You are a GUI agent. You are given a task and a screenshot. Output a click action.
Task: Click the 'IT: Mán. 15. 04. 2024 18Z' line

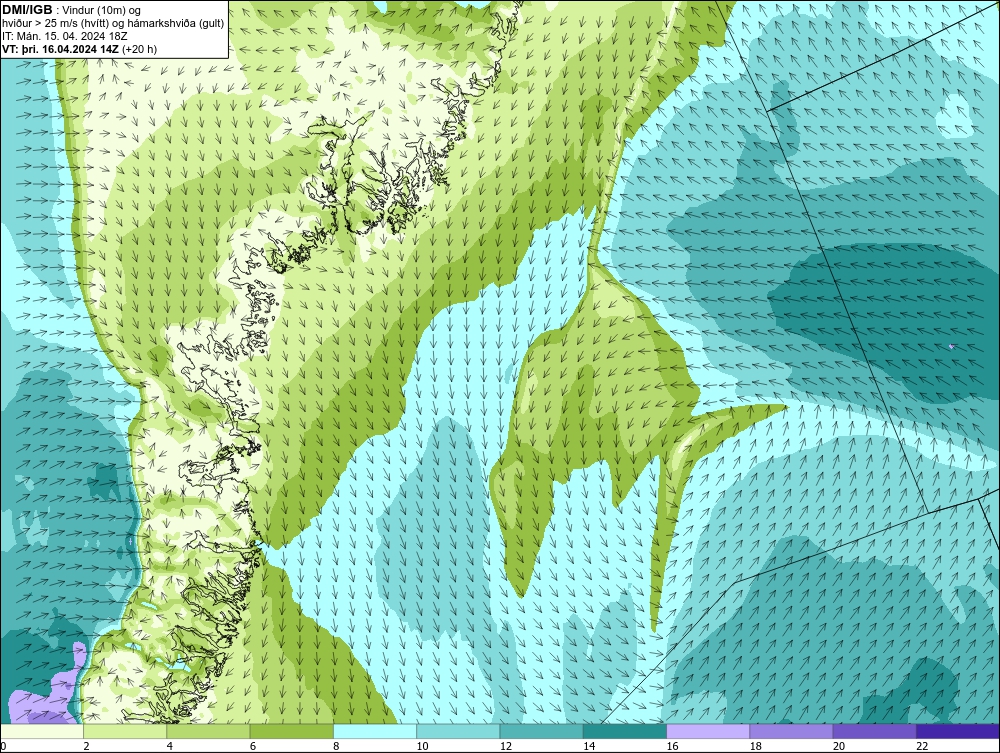pyautogui.click(x=65, y=36)
